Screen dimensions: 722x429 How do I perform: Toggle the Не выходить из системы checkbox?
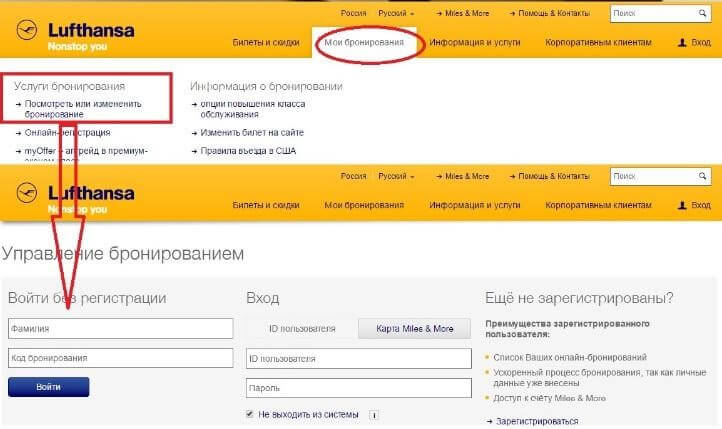click(x=250, y=414)
